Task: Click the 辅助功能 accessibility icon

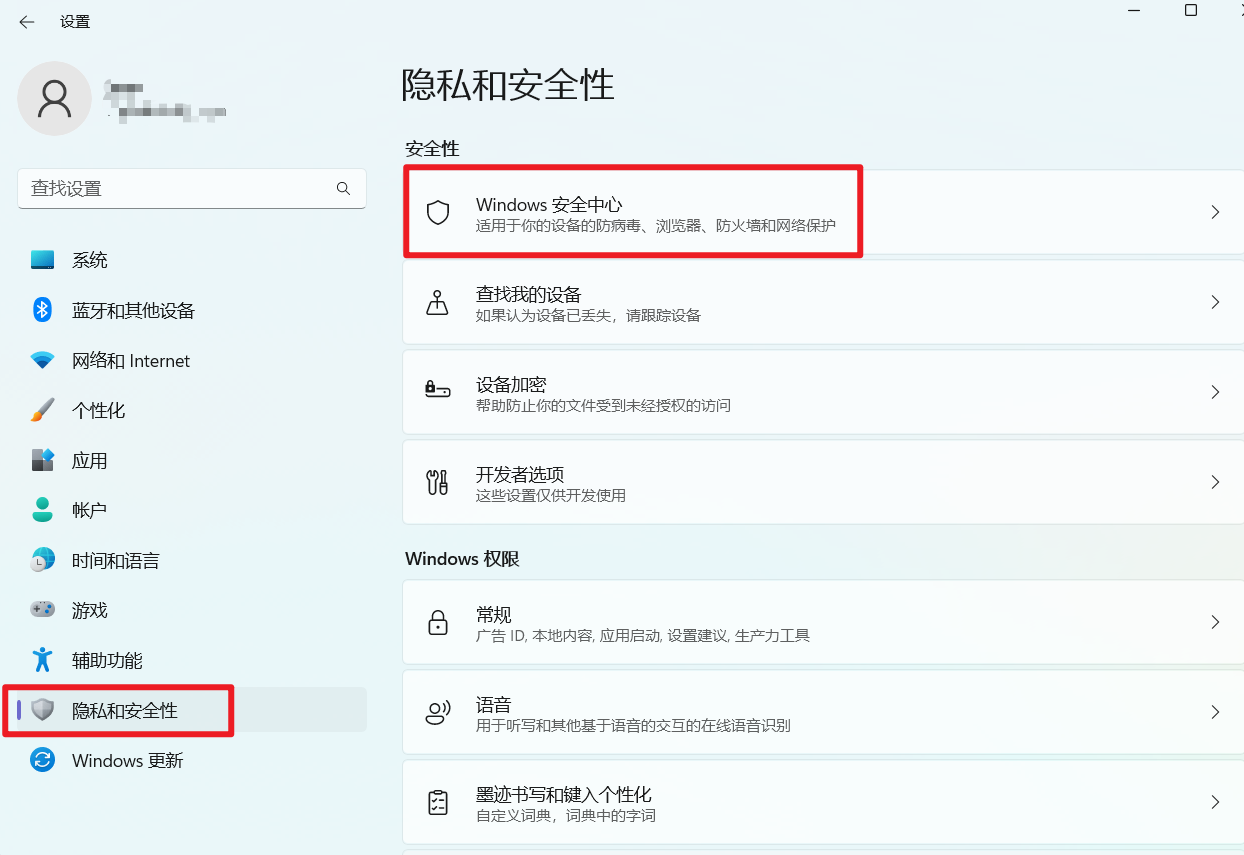Action: click(42, 660)
